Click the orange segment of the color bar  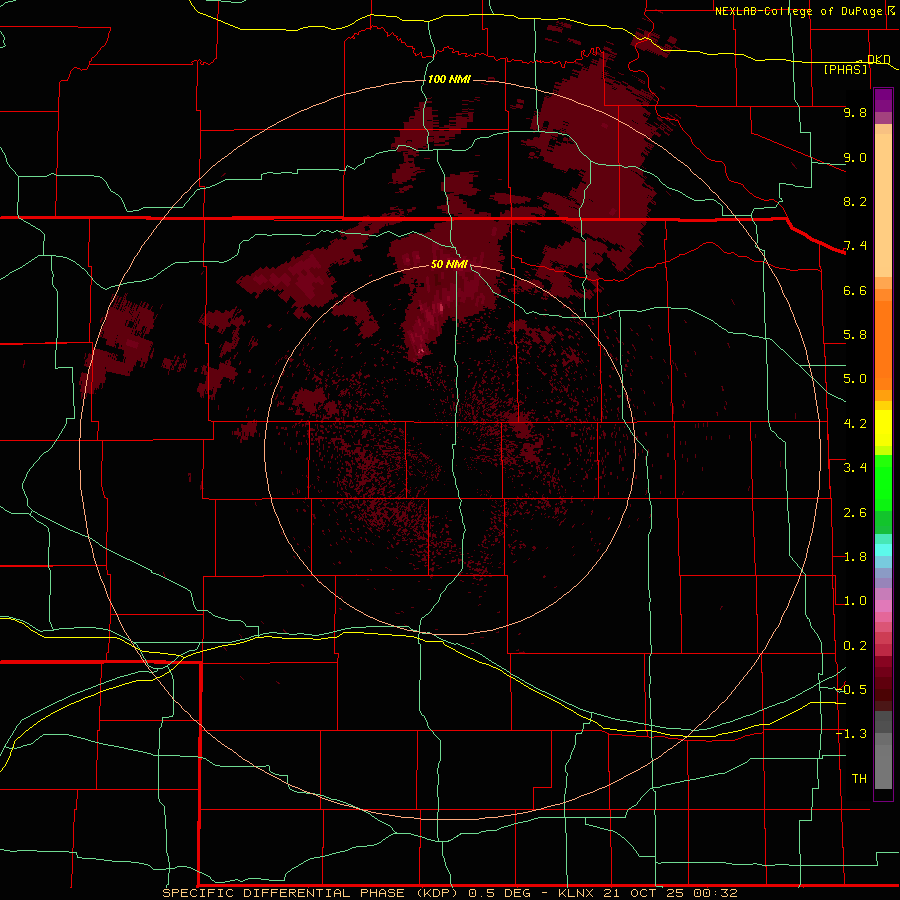[883, 344]
